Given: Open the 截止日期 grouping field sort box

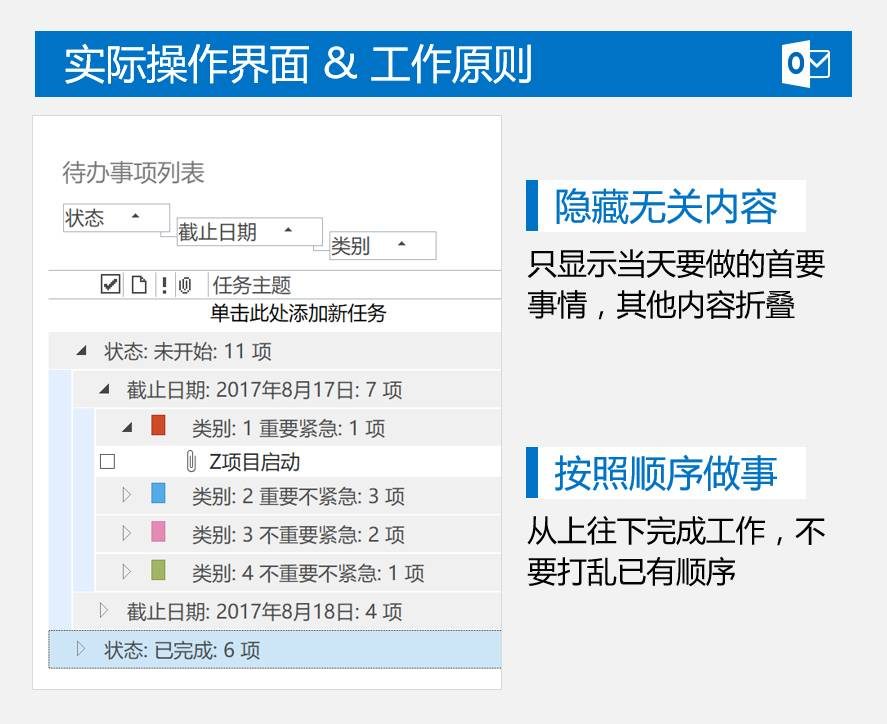Looking at the screenshot, I should point(249,231).
